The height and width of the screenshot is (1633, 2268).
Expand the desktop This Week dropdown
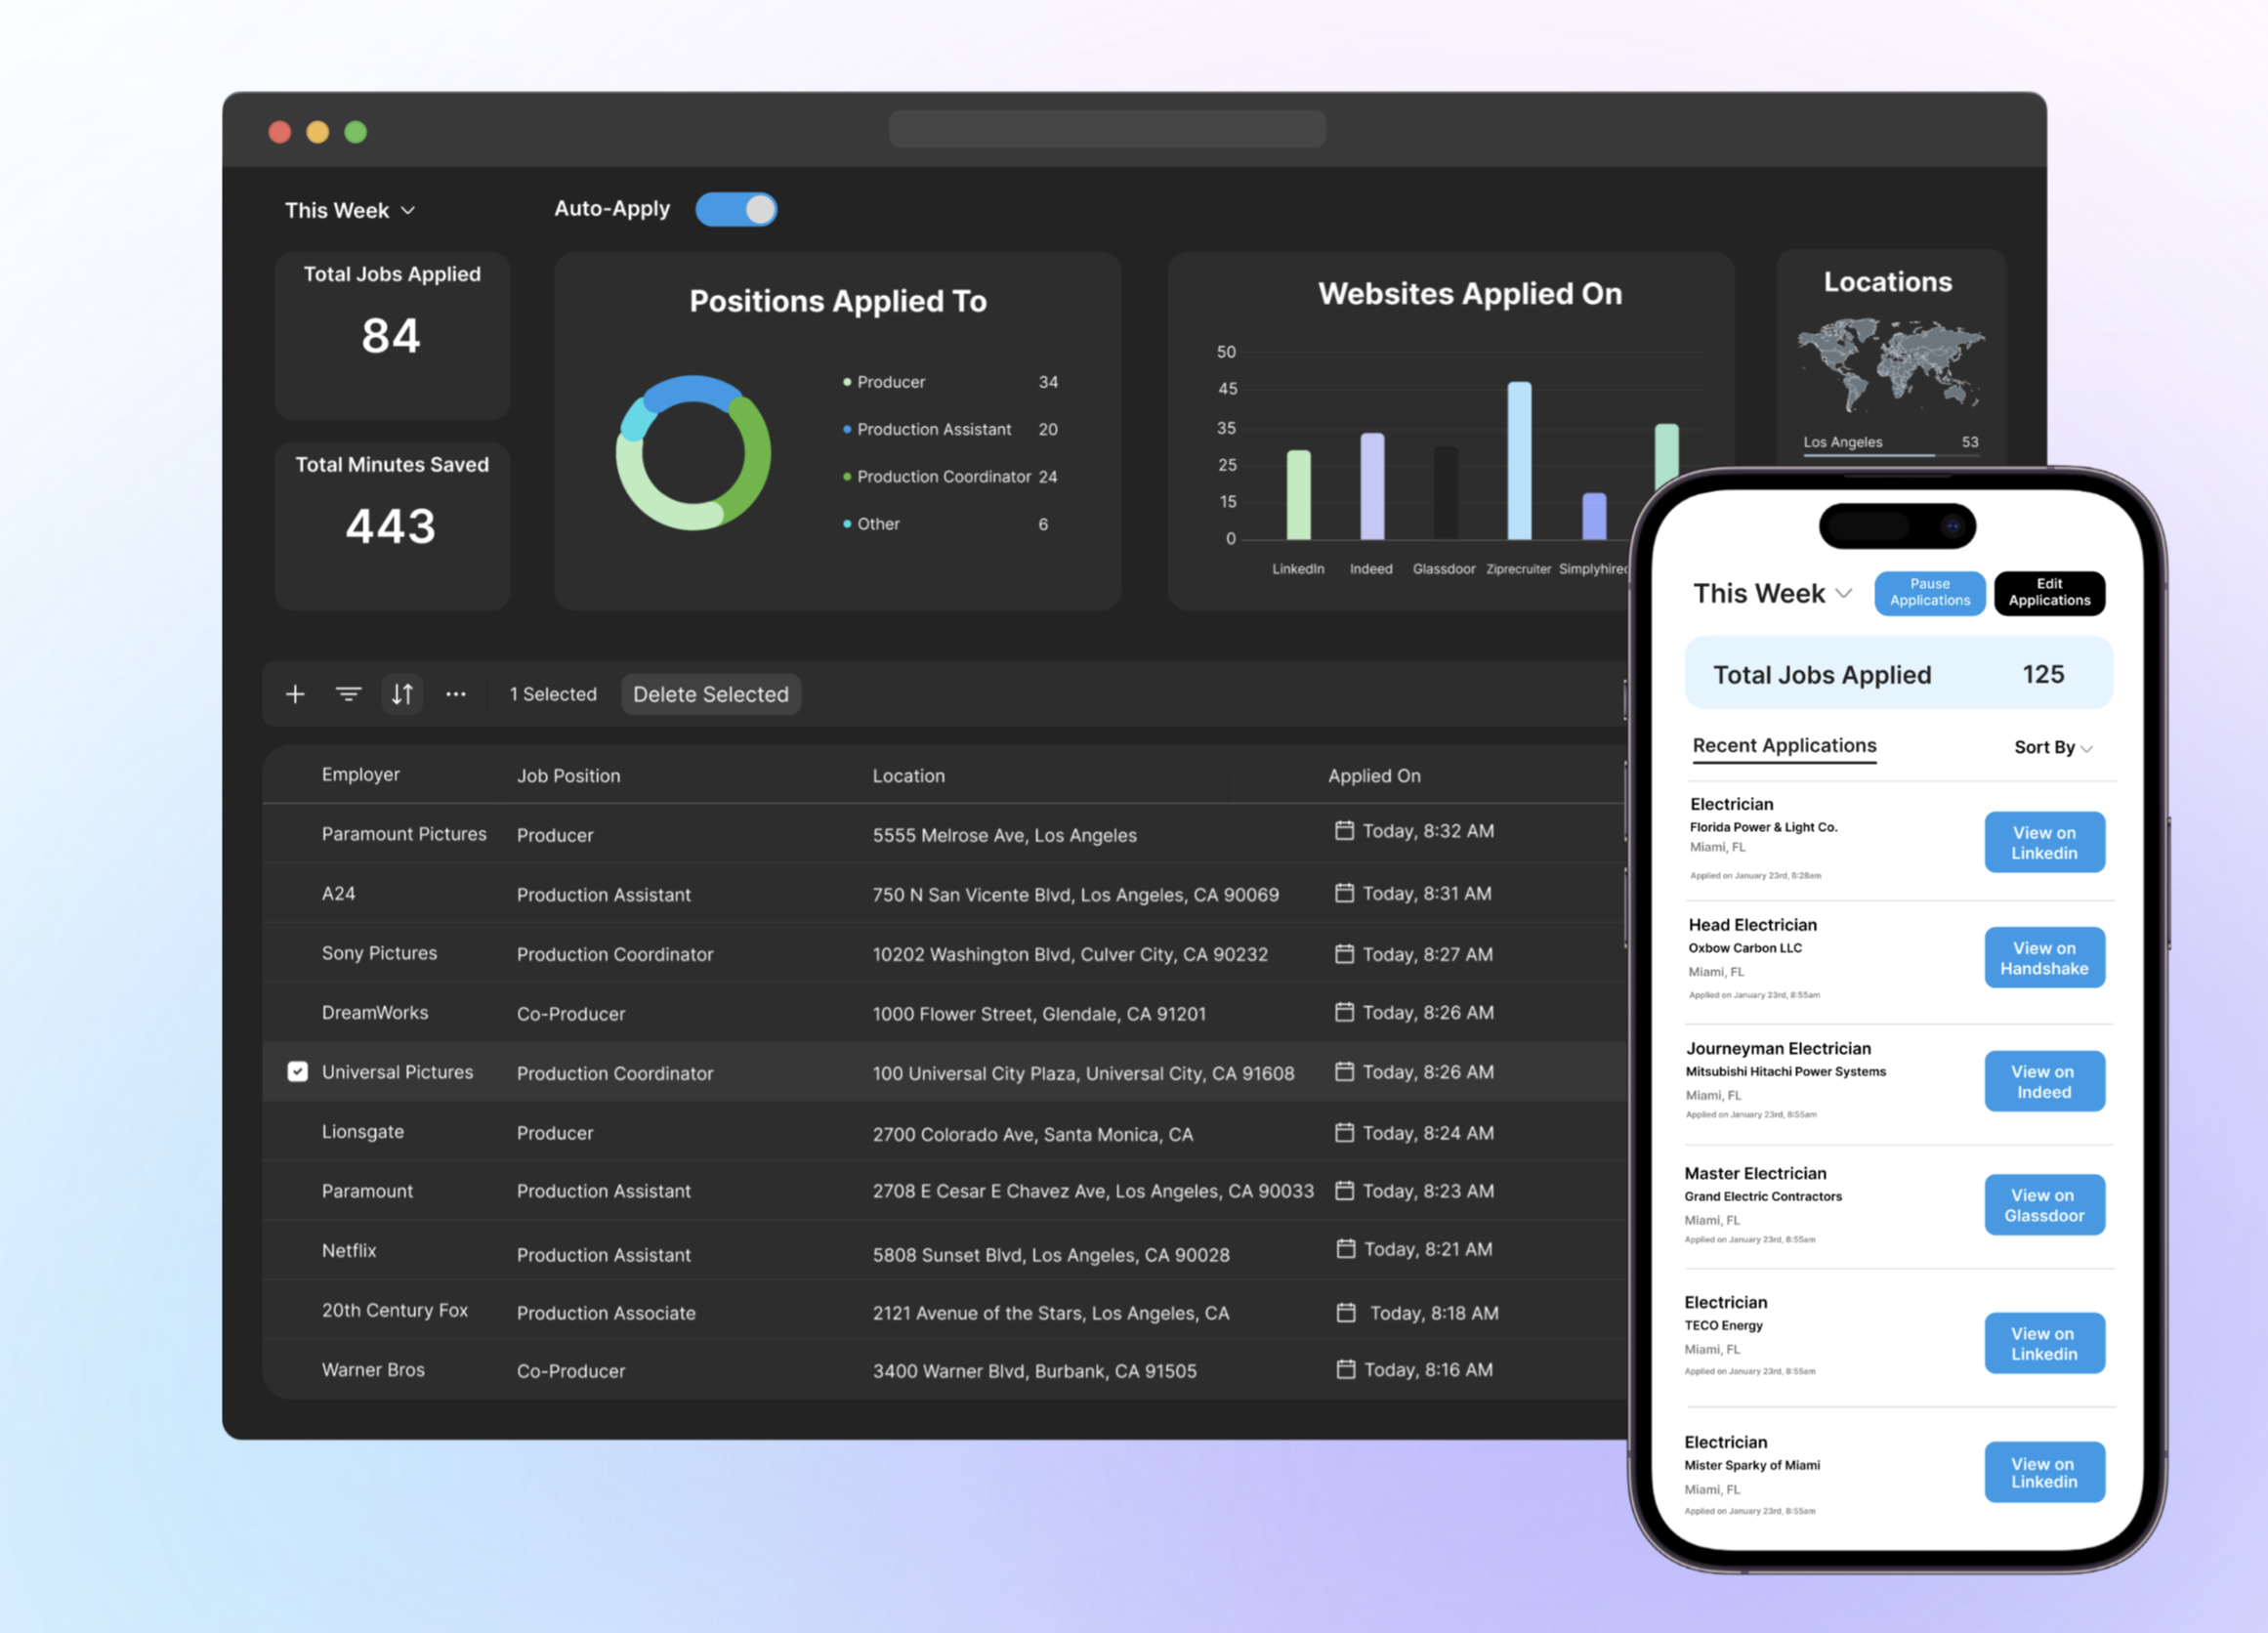[x=350, y=211]
